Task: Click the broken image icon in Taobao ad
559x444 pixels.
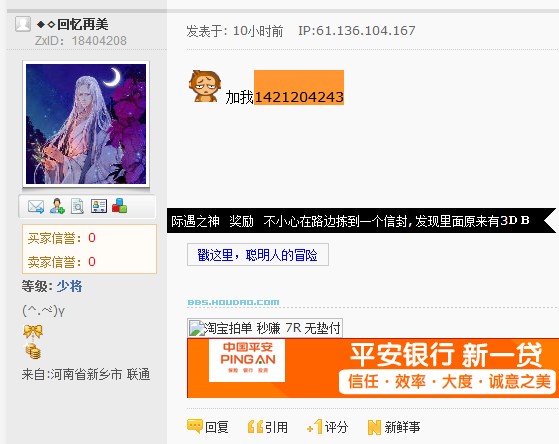Action: tap(196, 328)
